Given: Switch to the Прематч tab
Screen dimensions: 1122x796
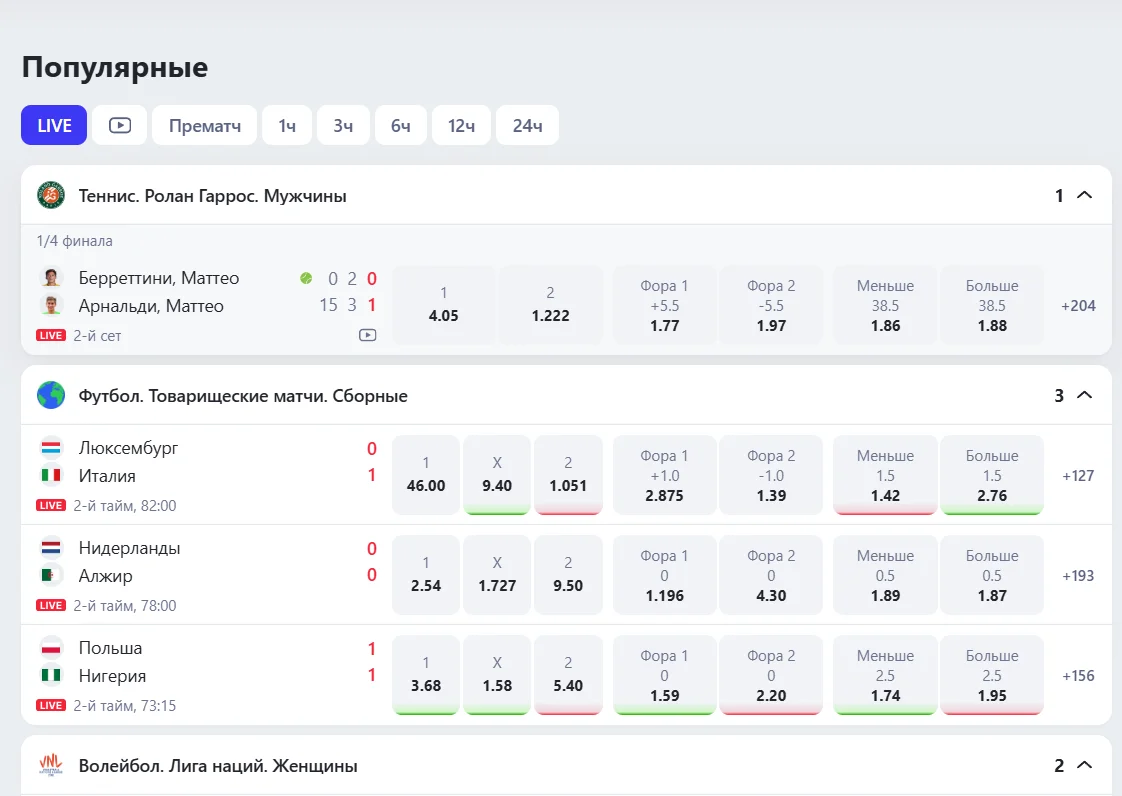Looking at the screenshot, I should coord(205,125).
